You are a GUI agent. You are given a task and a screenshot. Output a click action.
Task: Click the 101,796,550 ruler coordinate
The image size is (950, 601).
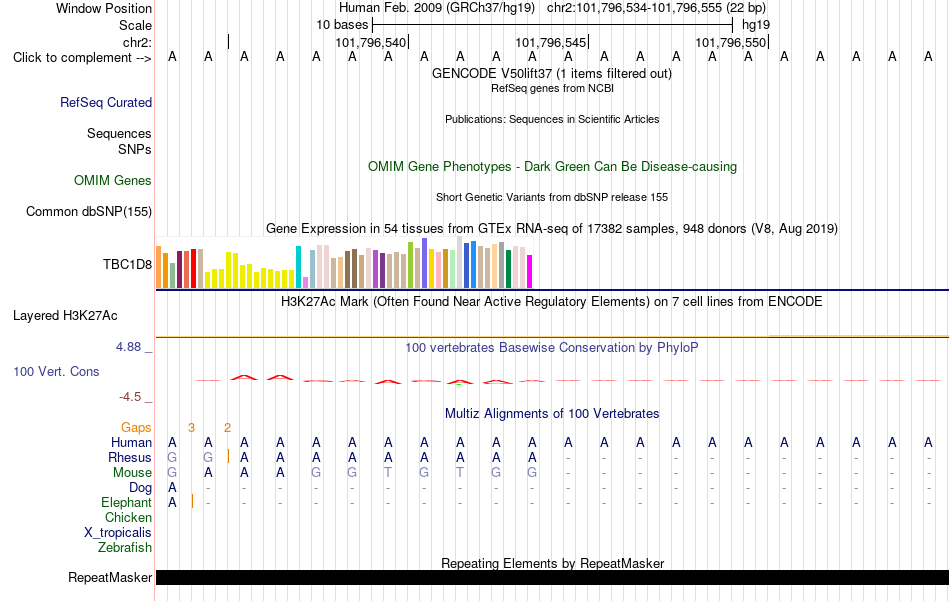coord(731,42)
